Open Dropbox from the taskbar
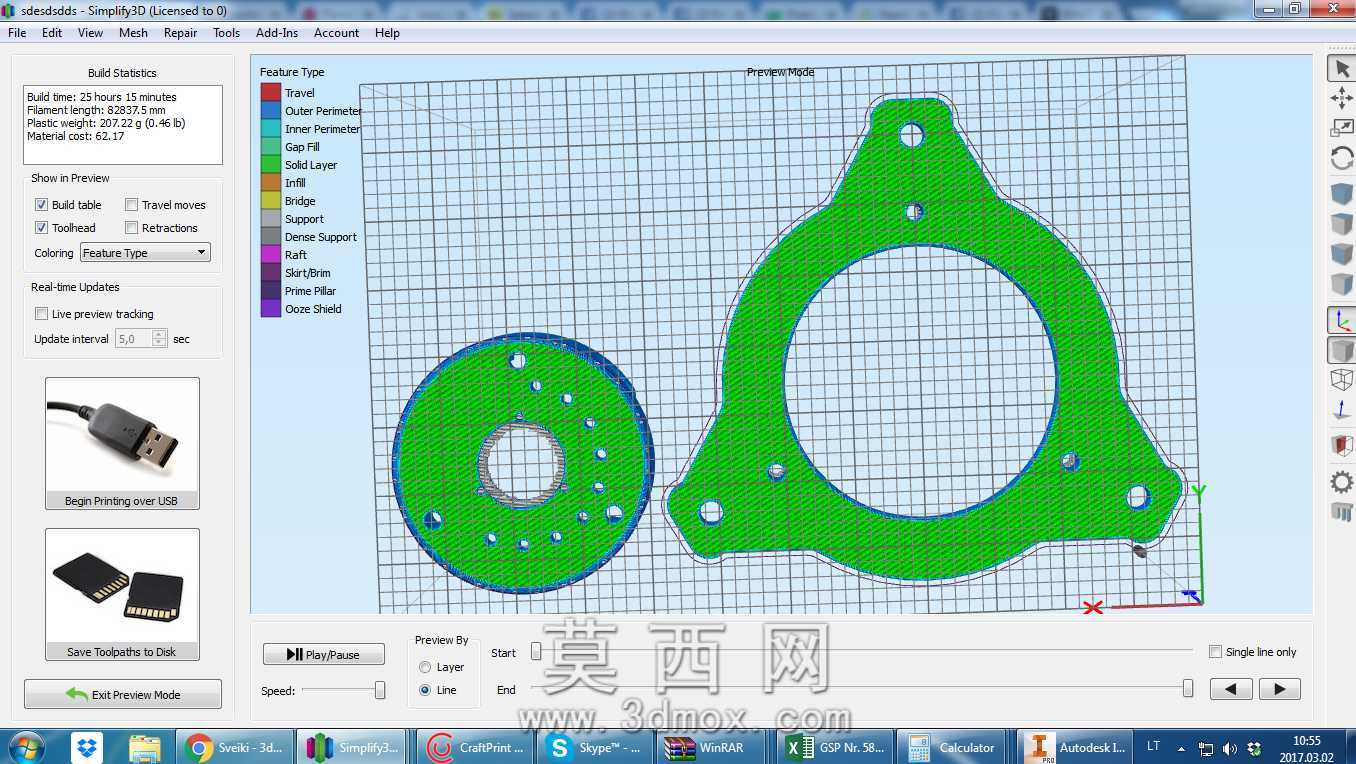Screen dimensions: 1356x764 (86, 747)
